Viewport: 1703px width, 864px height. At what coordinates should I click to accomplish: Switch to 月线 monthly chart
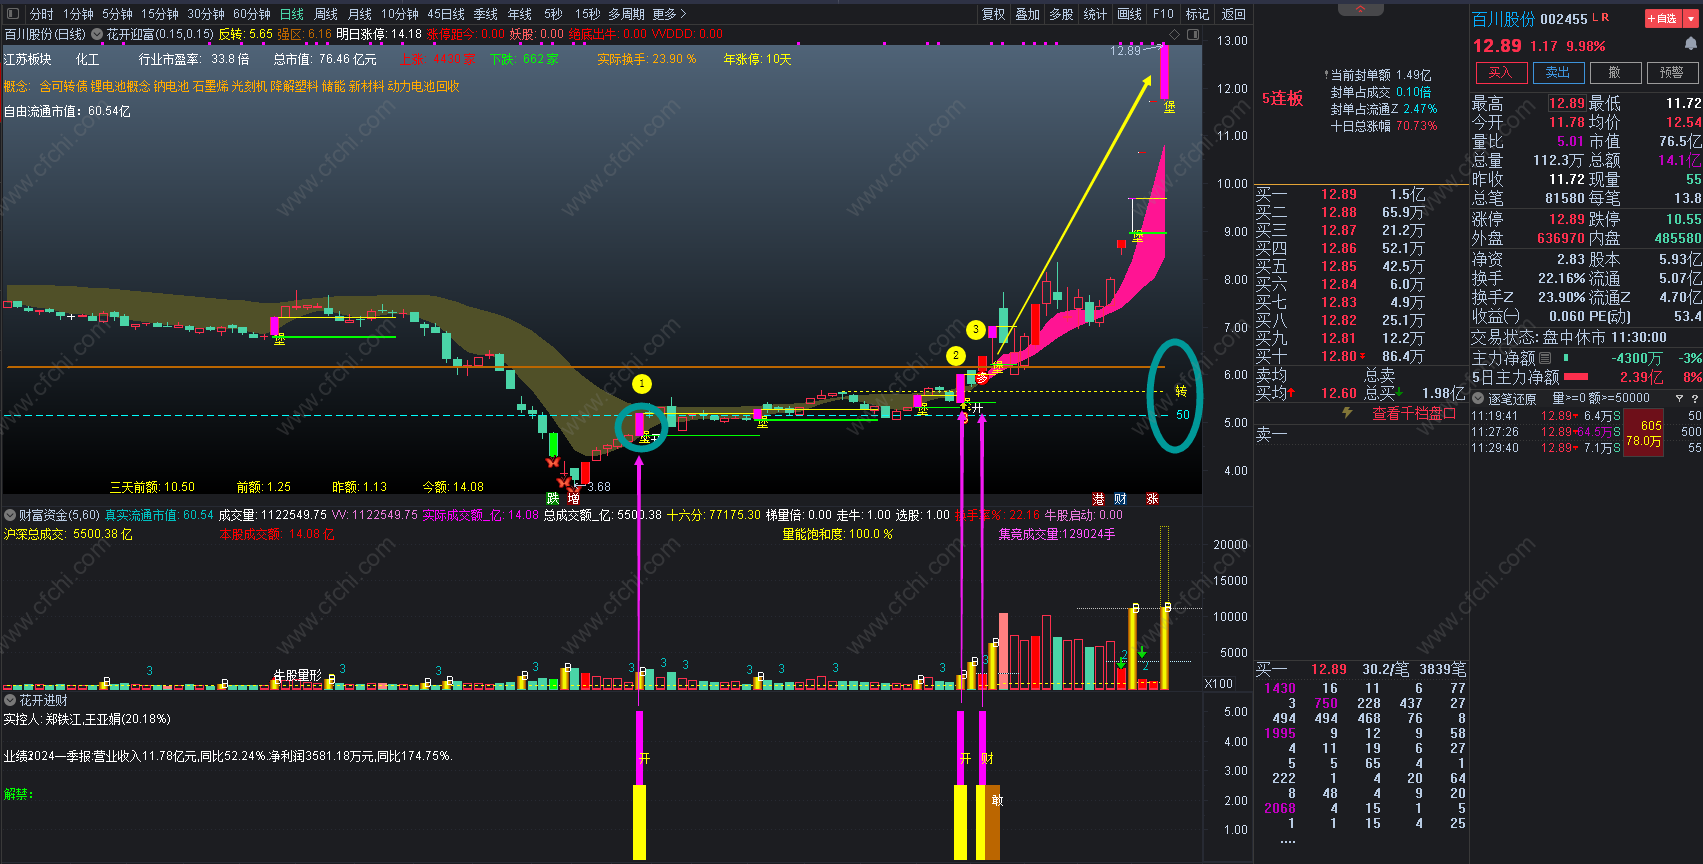coord(360,14)
